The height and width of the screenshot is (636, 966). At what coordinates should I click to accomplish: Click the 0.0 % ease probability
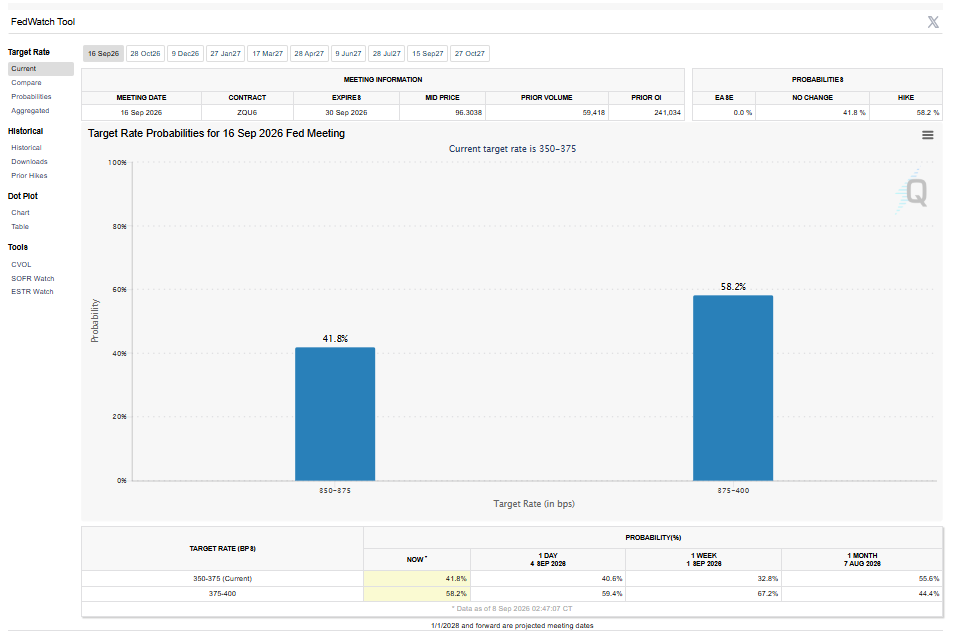(x=724, y=113)
